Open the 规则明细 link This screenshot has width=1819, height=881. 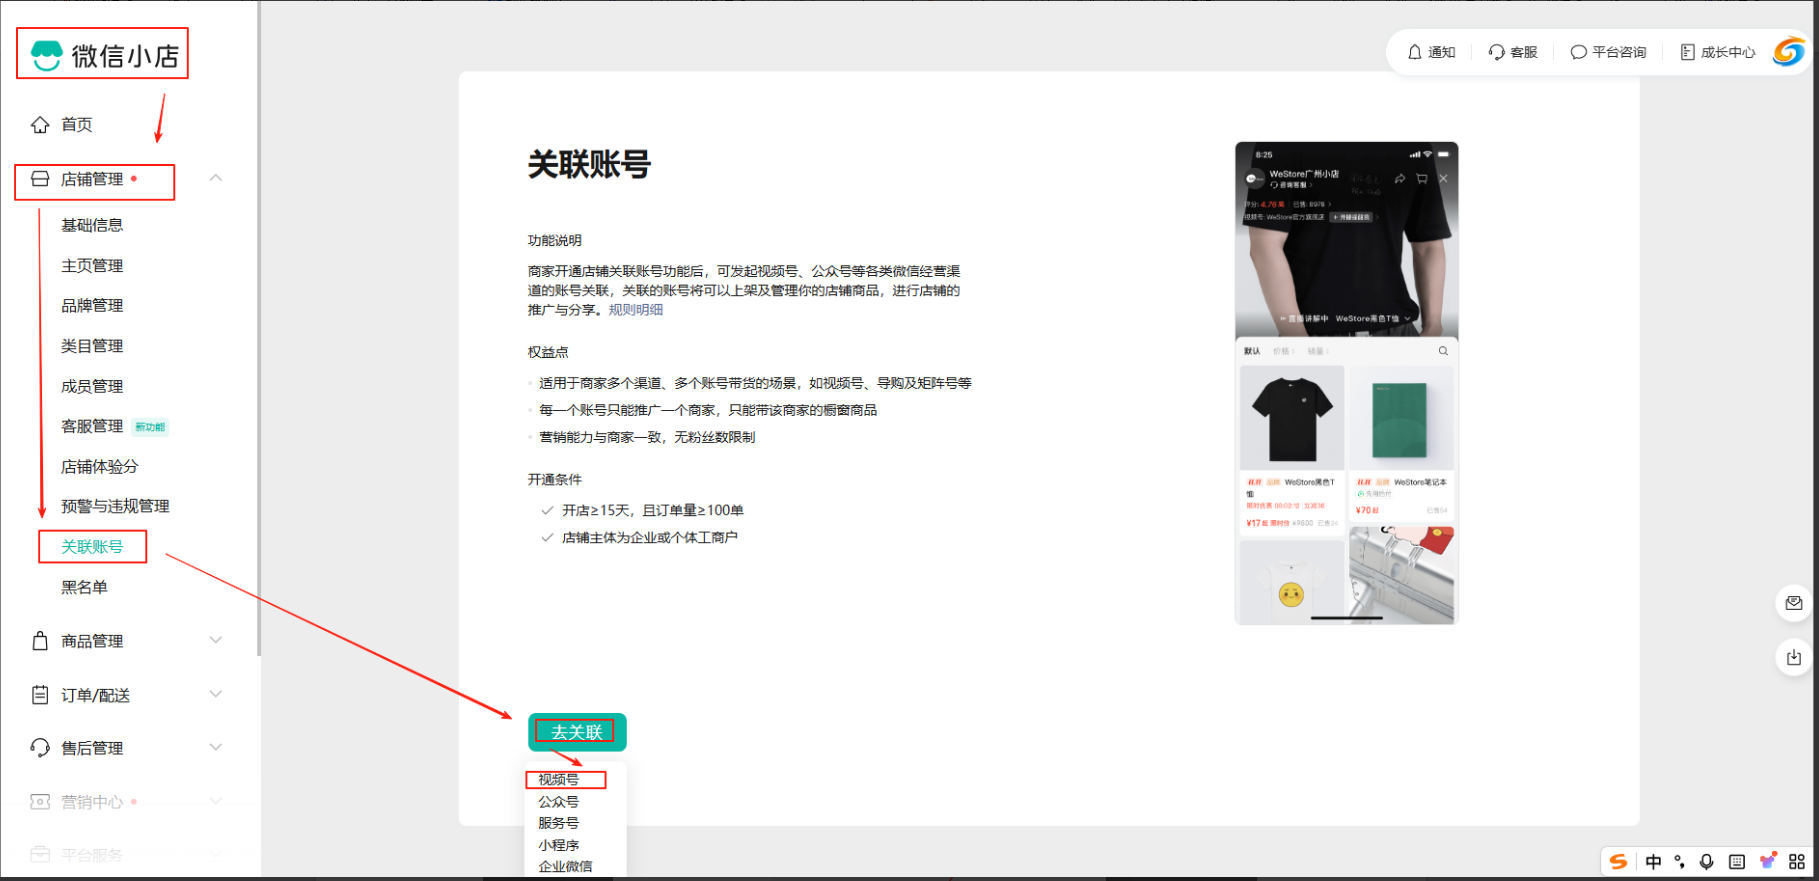636,310
